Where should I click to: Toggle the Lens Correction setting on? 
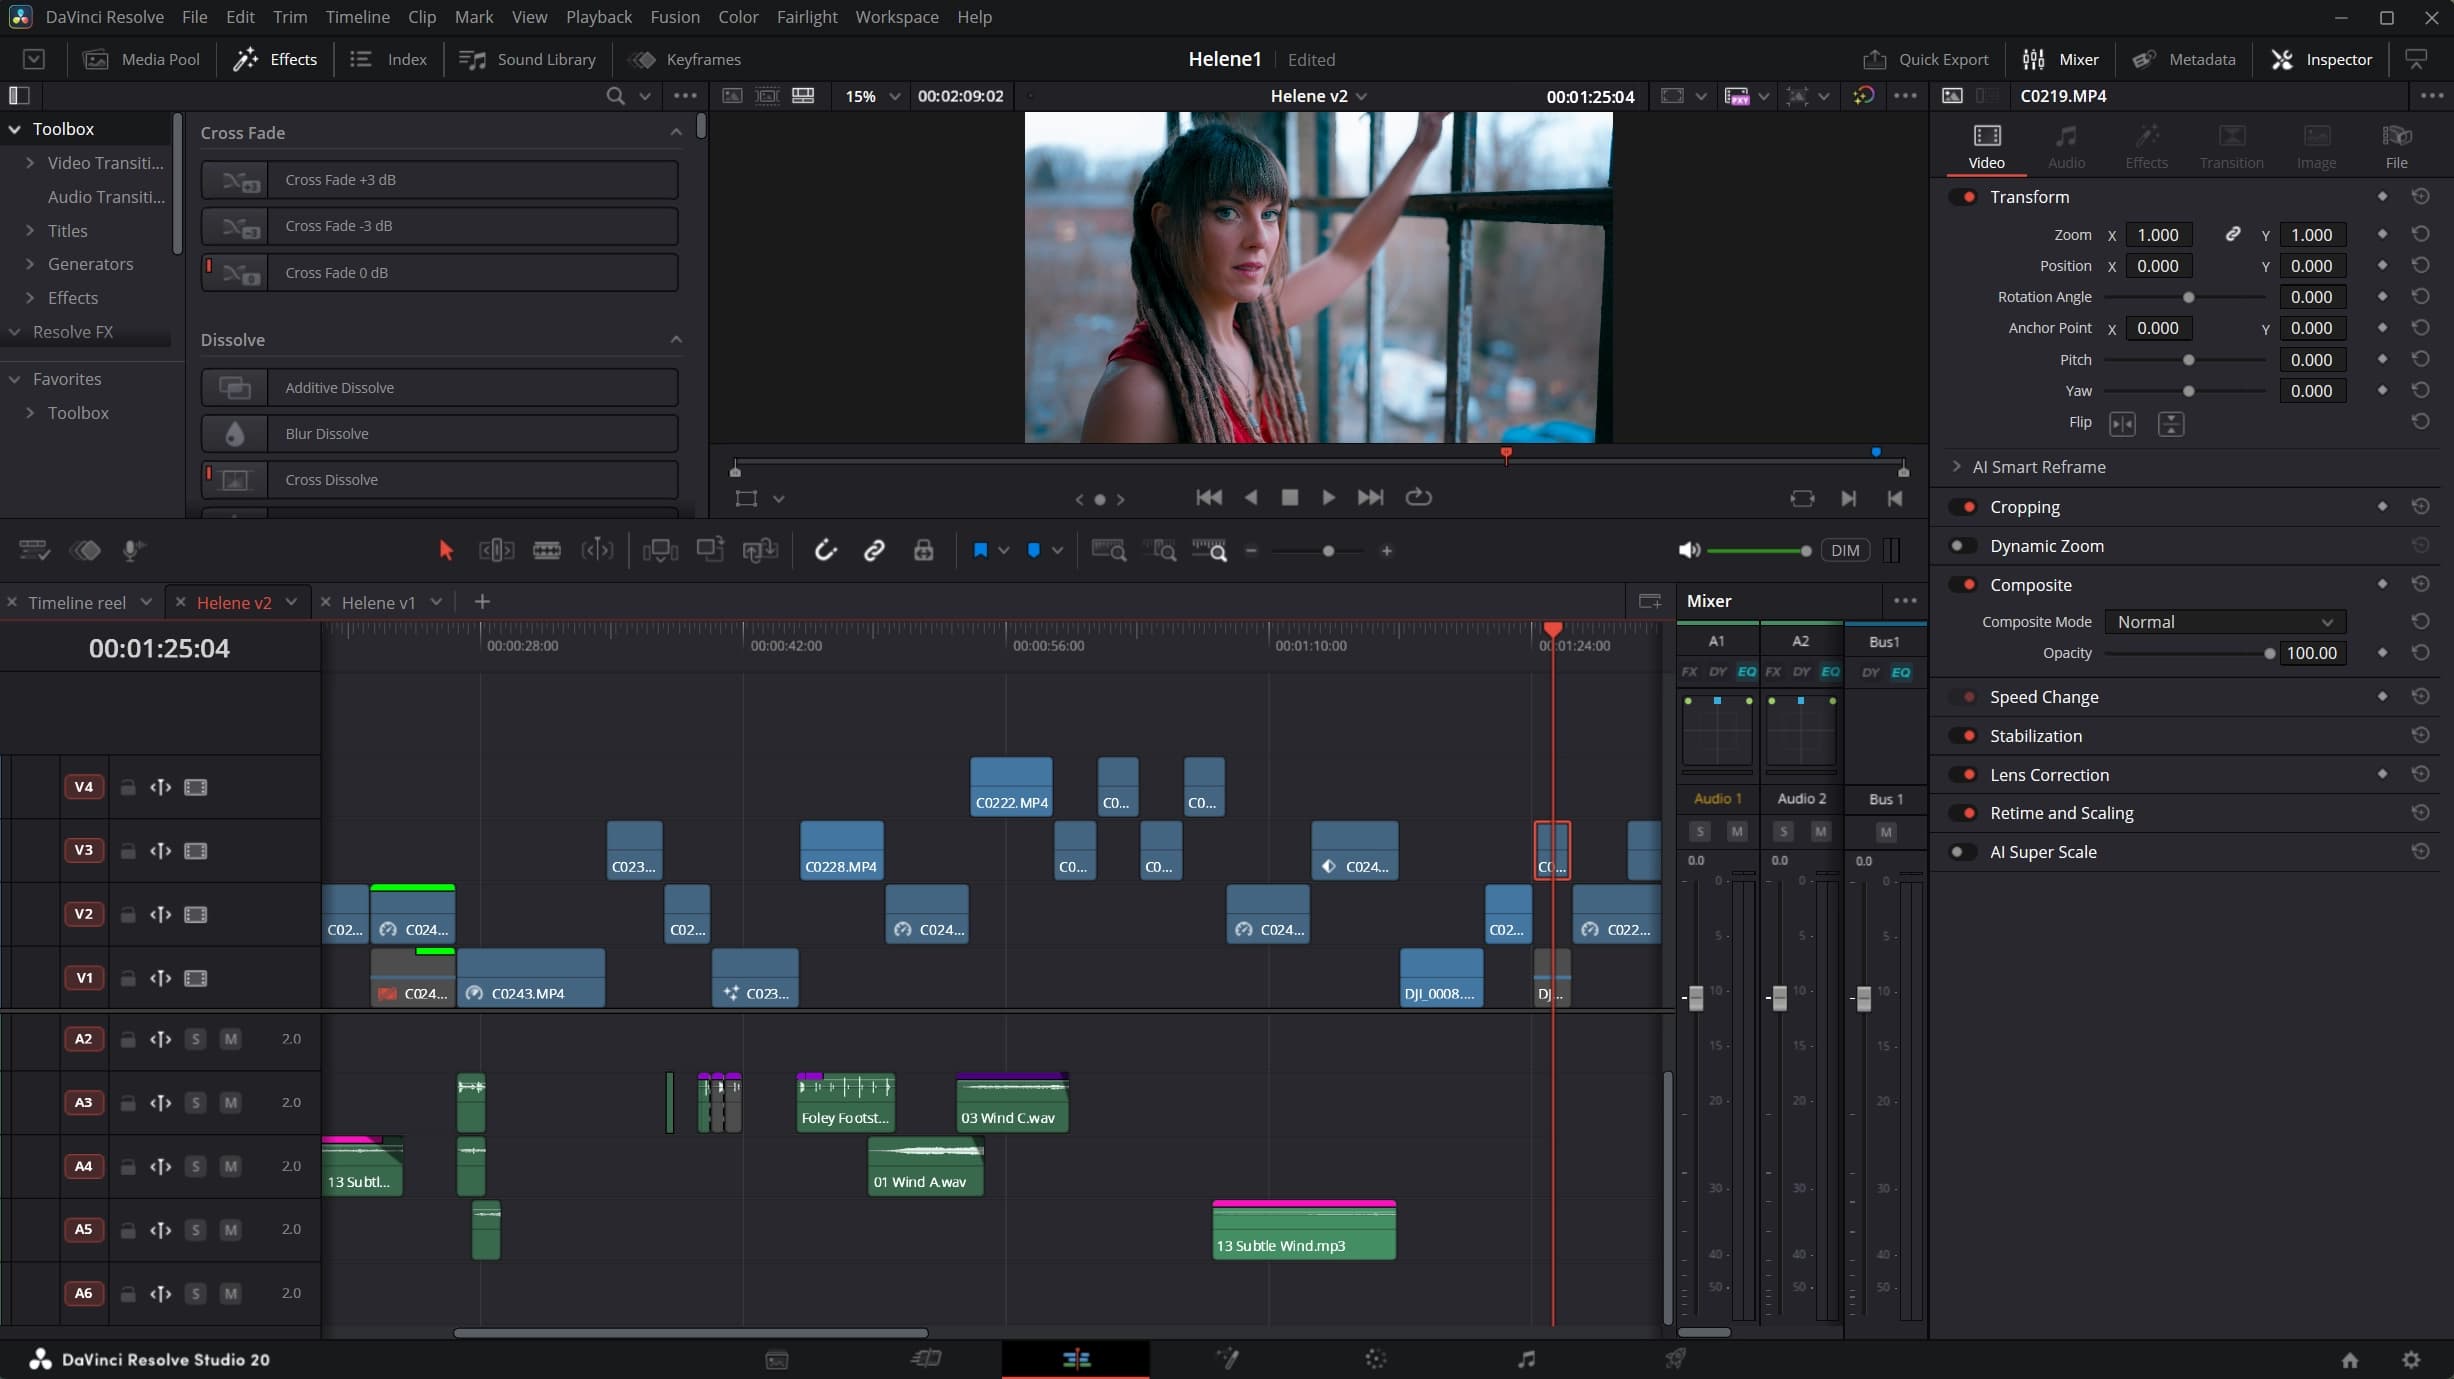pos(1965,774)
